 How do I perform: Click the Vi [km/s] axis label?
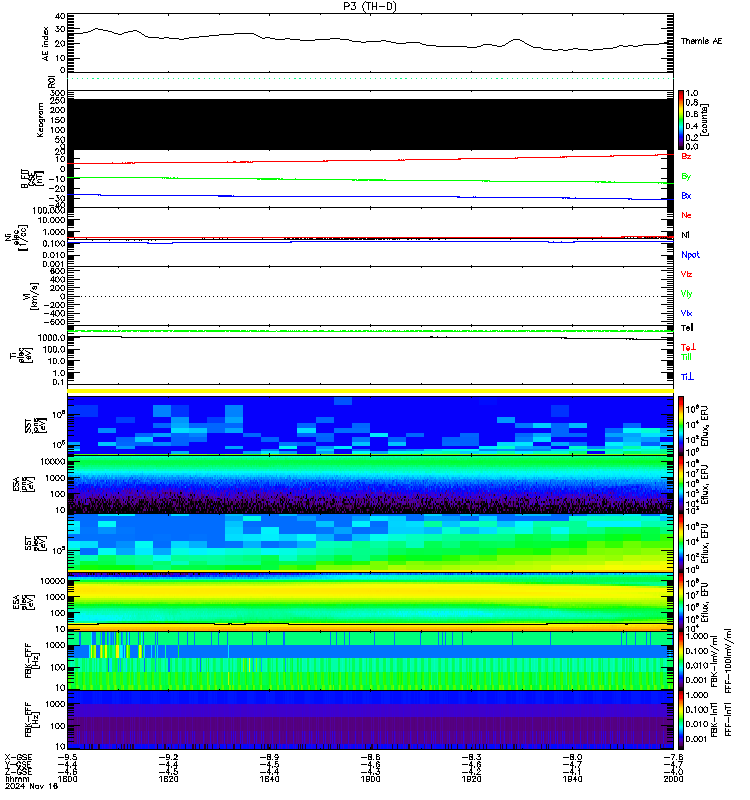click(30, 296)
